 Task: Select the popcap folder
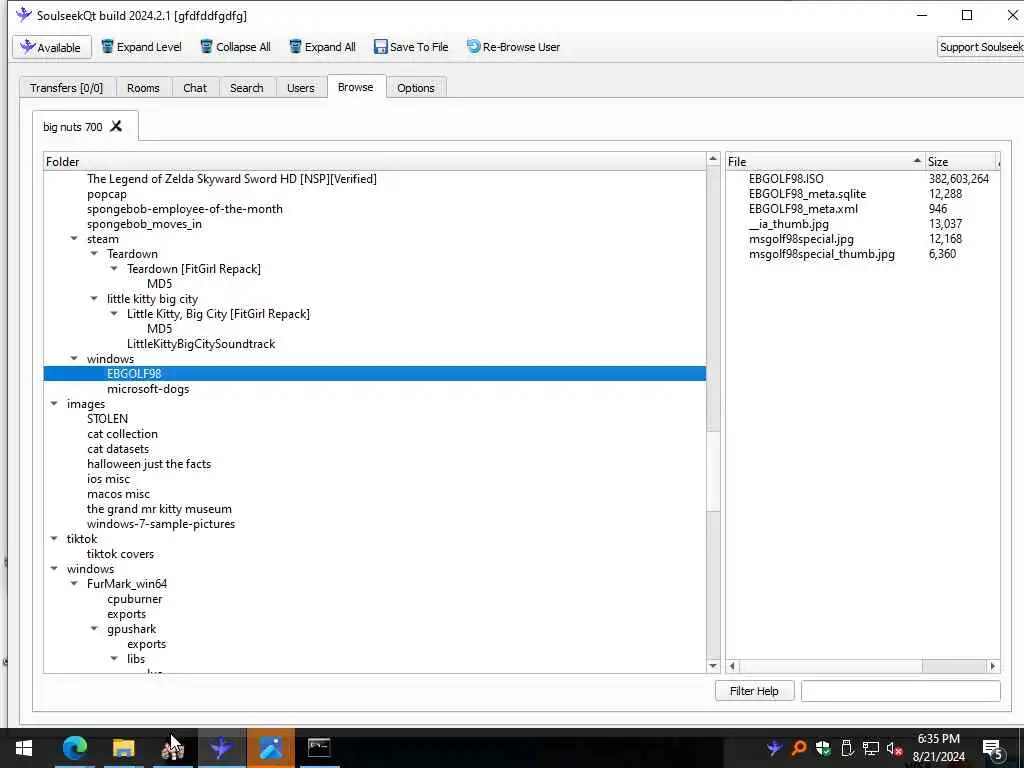tap(107, 194)
